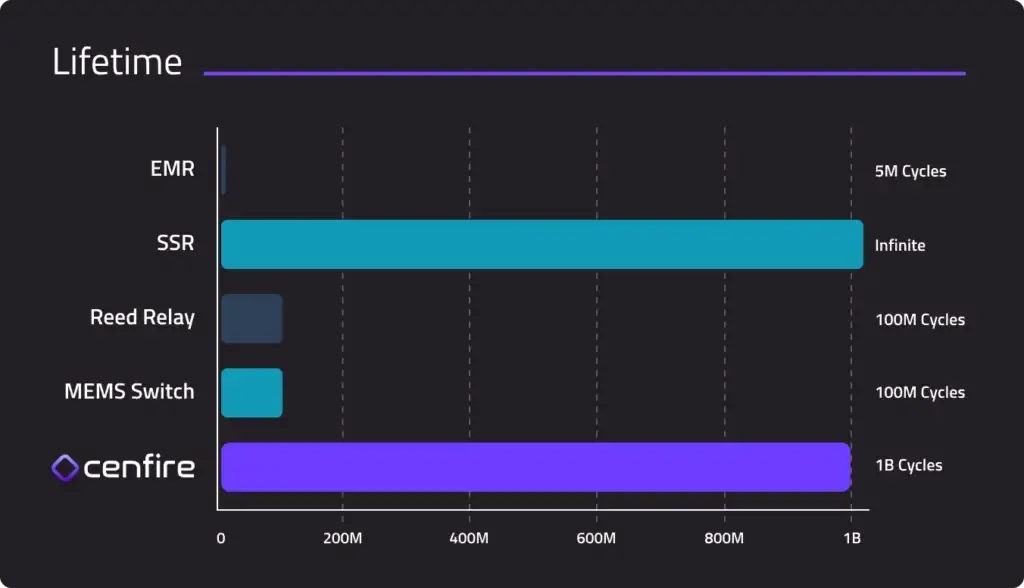Toggle the EMR row label
This screenshot has height=588, width=1024.
[x=172, y=168]
